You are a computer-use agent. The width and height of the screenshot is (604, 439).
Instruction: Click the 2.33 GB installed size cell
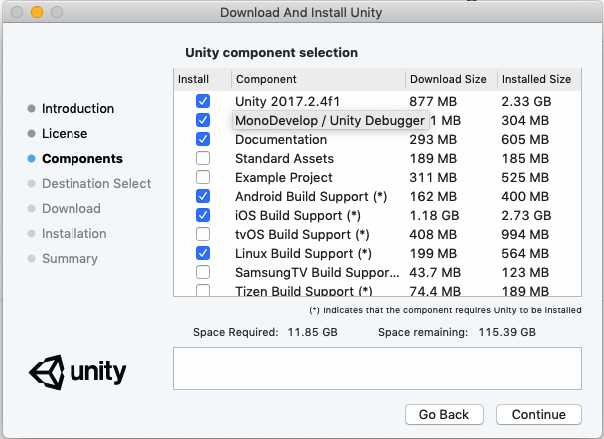[526, 101]
